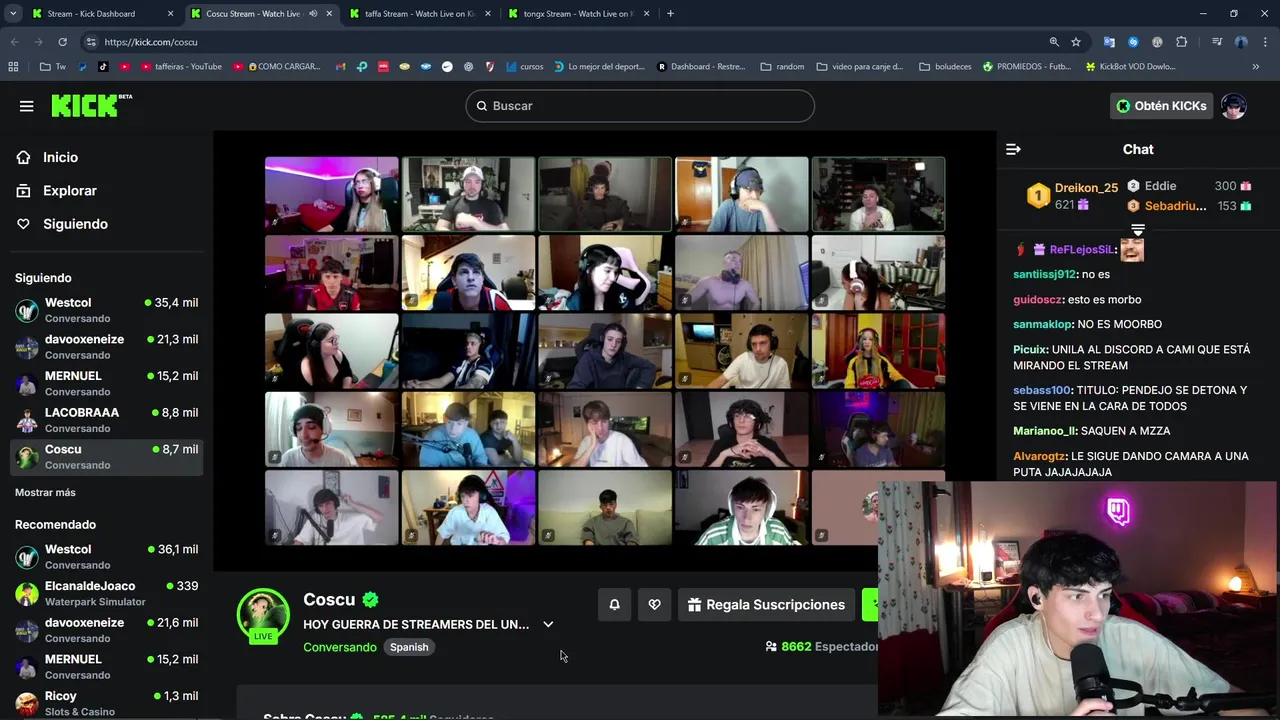This screenshot has width=1280, height=720.
Task: Close the Coscu Stream tab
Action: [329, 14]
